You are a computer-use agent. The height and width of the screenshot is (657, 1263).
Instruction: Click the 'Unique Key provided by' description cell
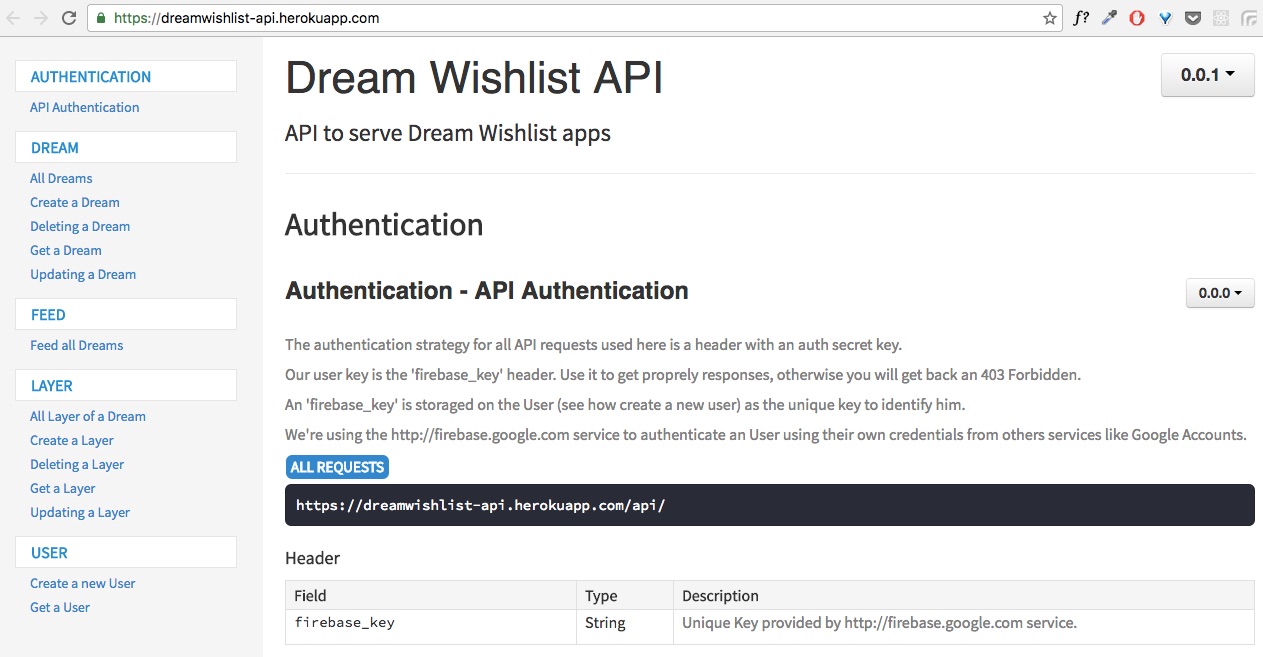click(x=964, y=627)
